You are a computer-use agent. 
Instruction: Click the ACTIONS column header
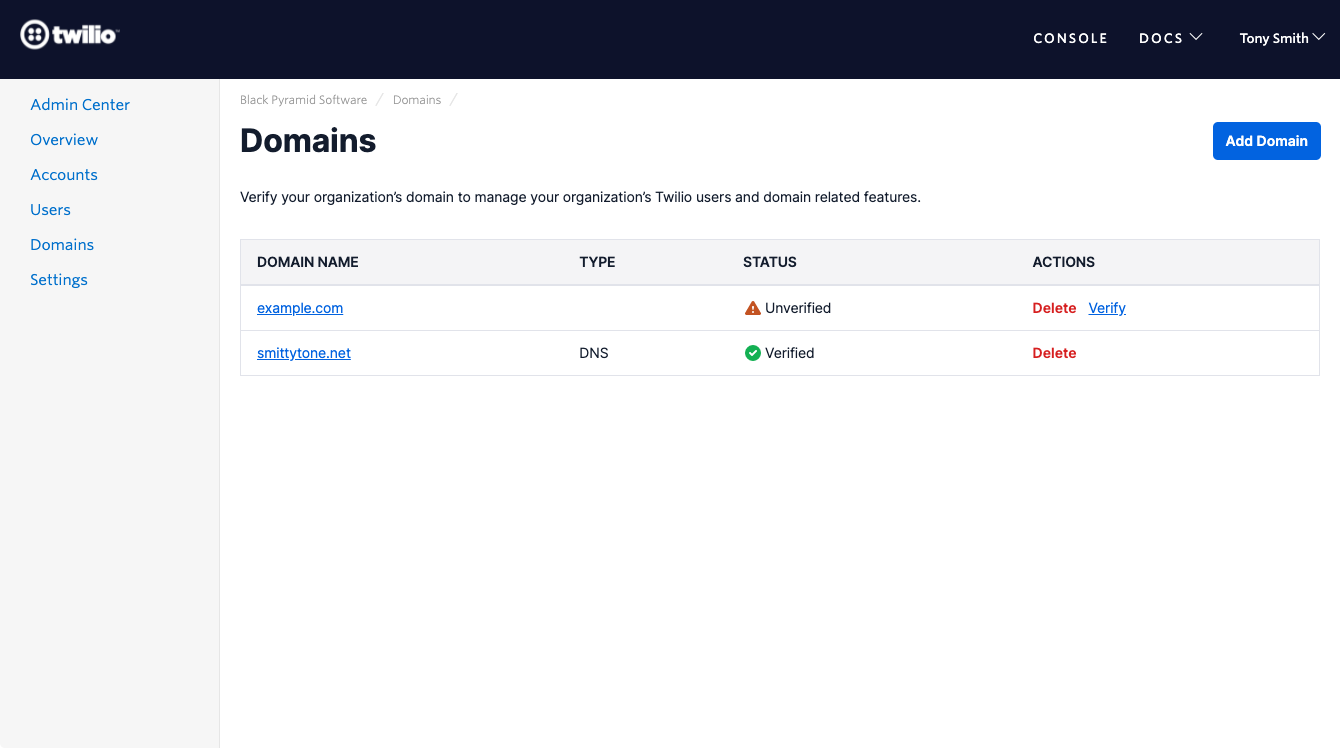tap(1063, 262)
